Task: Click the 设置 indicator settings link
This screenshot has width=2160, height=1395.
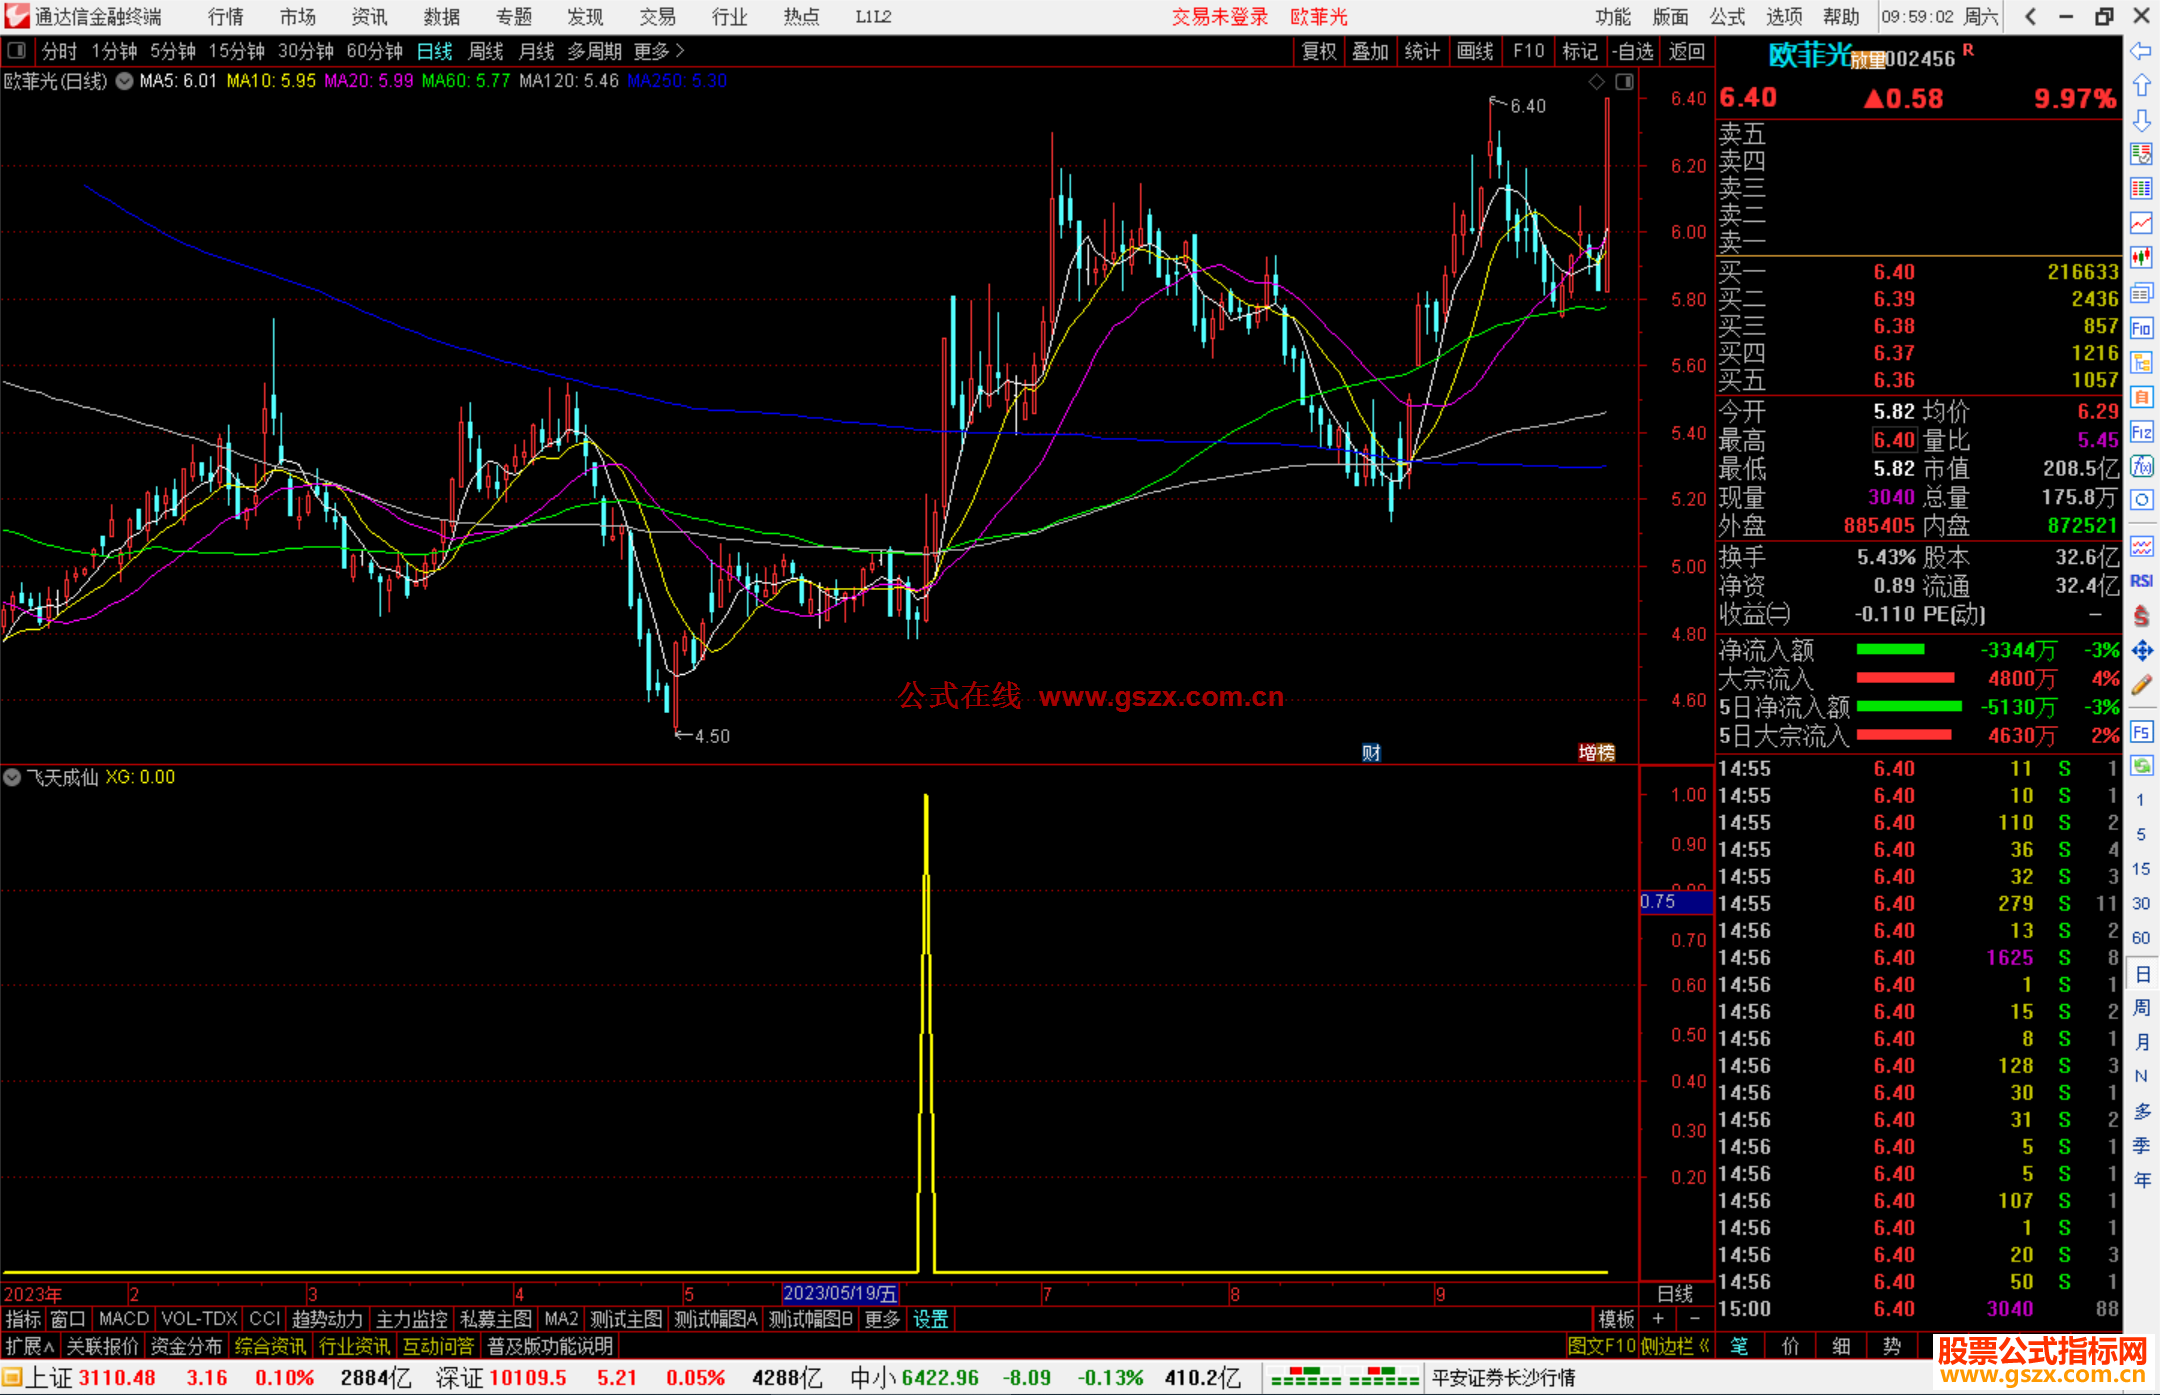Action: tap(930, 1319)
